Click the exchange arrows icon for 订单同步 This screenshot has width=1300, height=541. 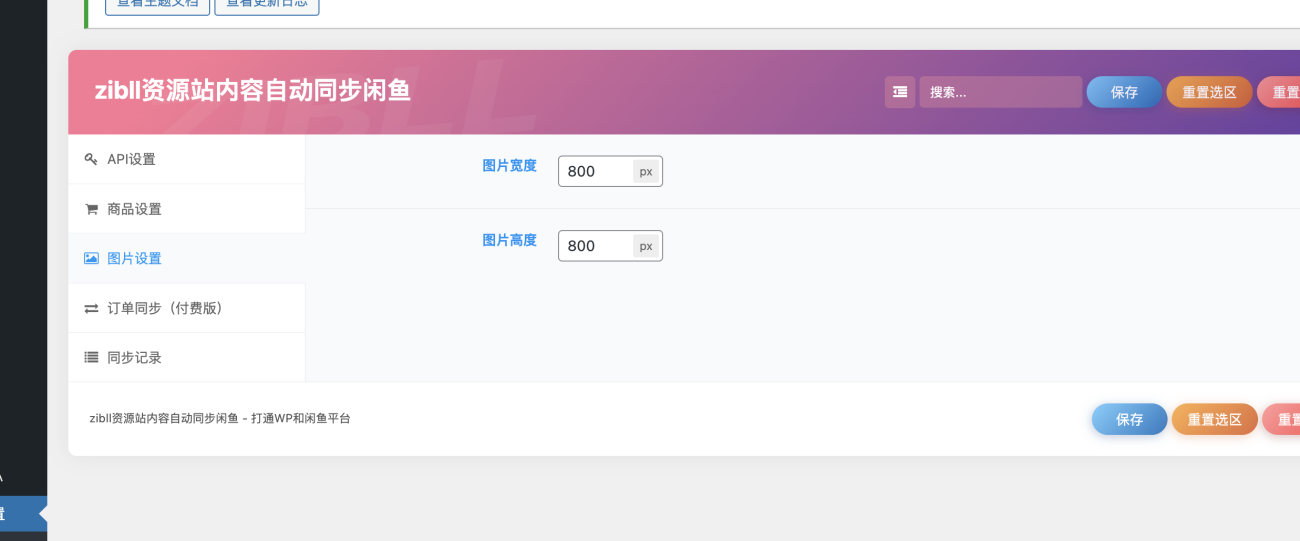(91, 308)
